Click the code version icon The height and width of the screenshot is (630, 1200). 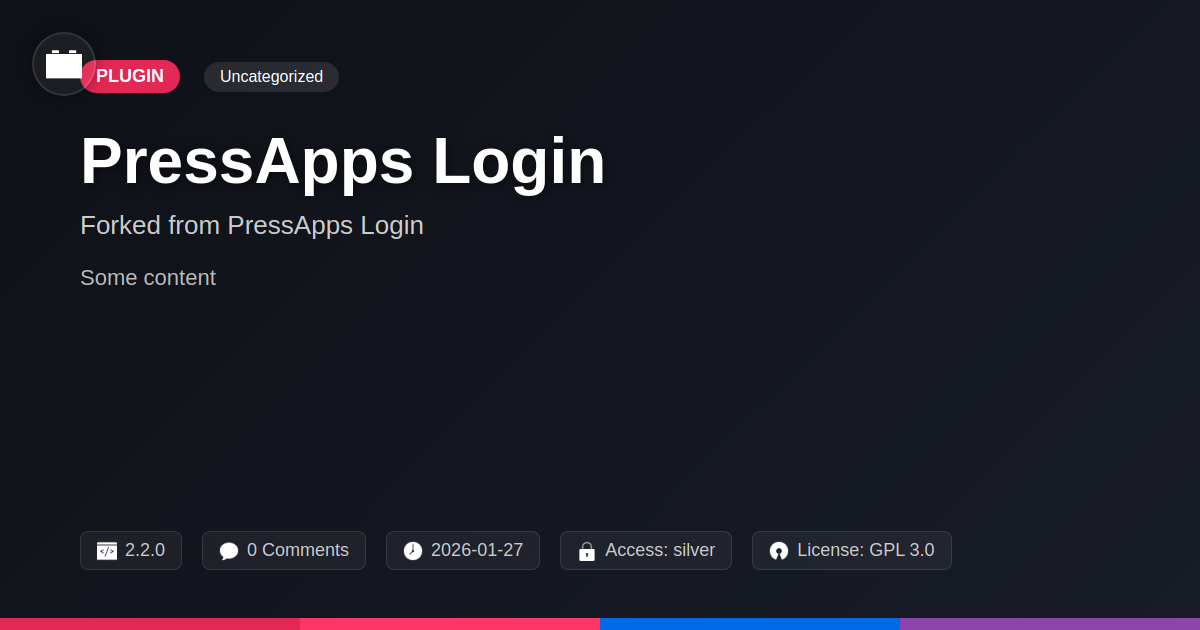pos(107,551)
